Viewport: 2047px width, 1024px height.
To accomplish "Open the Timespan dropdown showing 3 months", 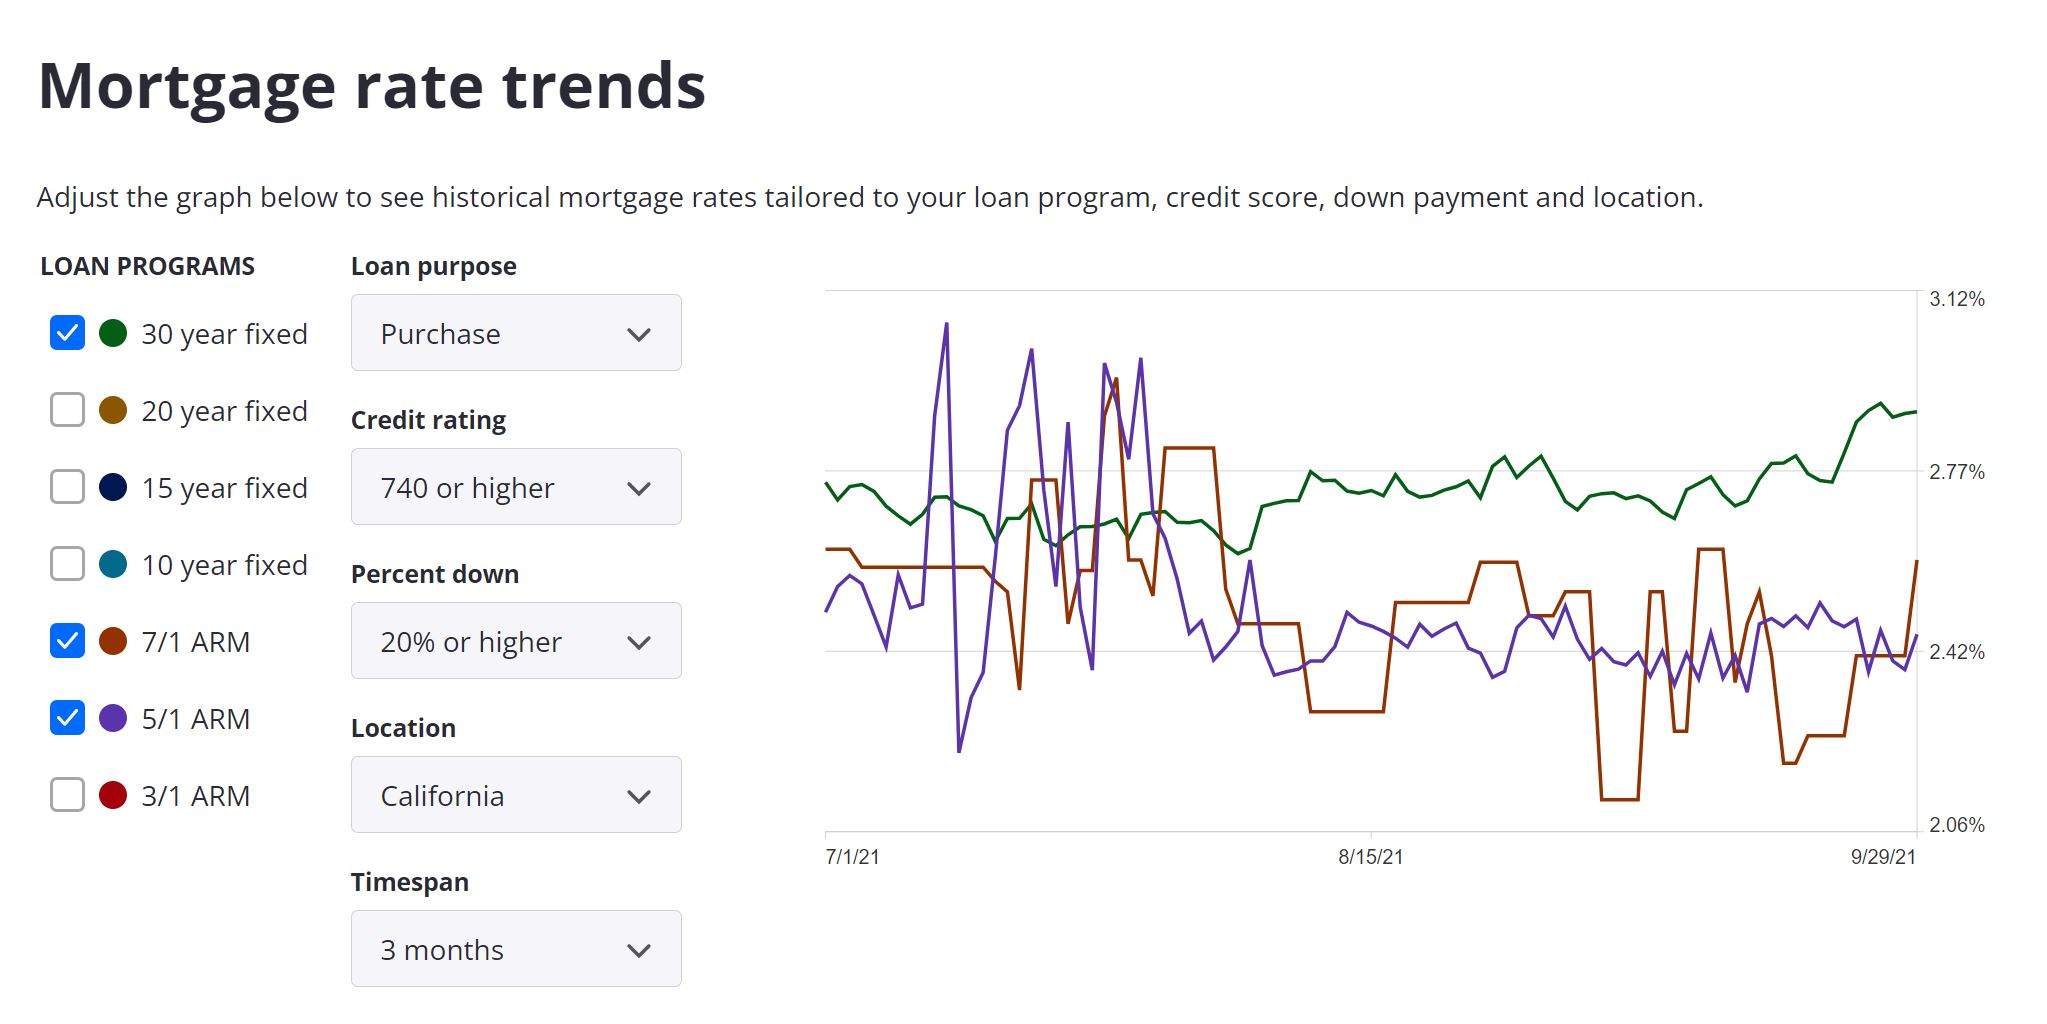I will (515, 949).
